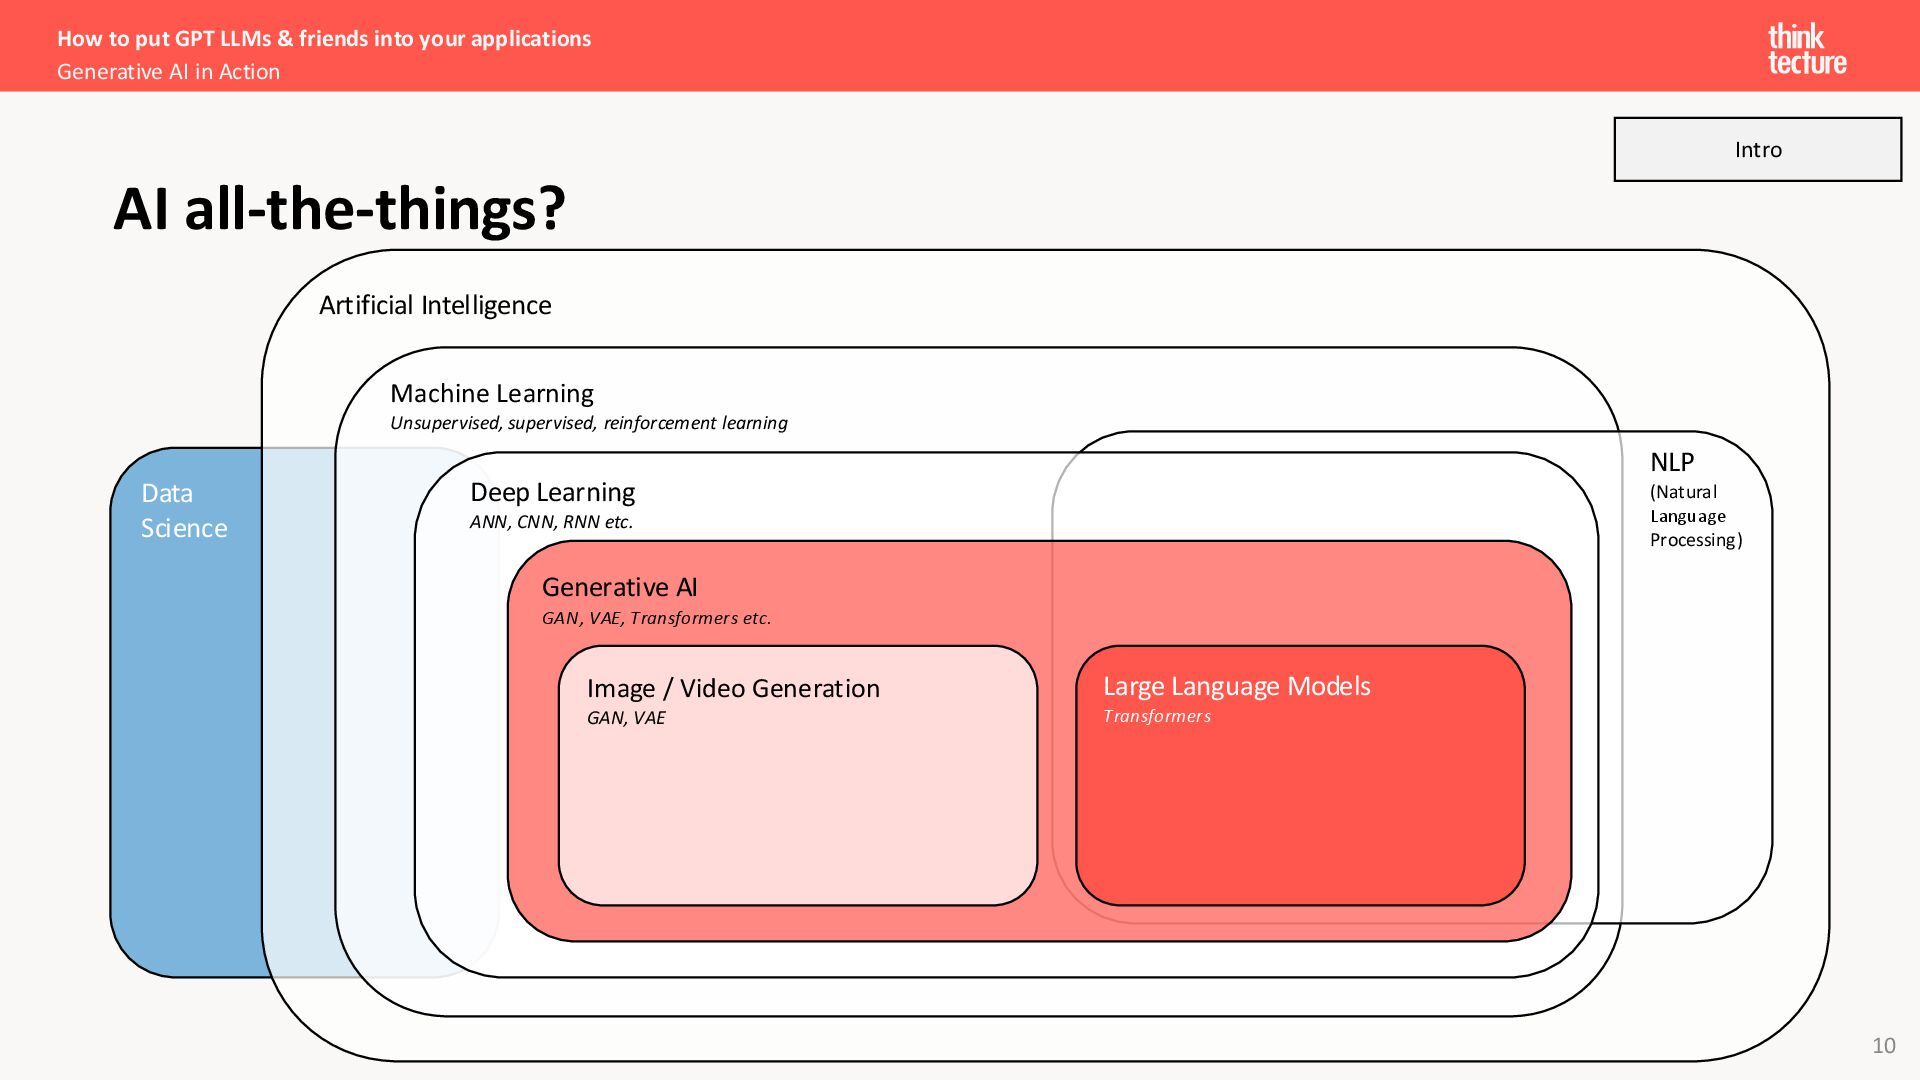Click the 'Generative AI in Action' subtitle

(x=168, y=72)
